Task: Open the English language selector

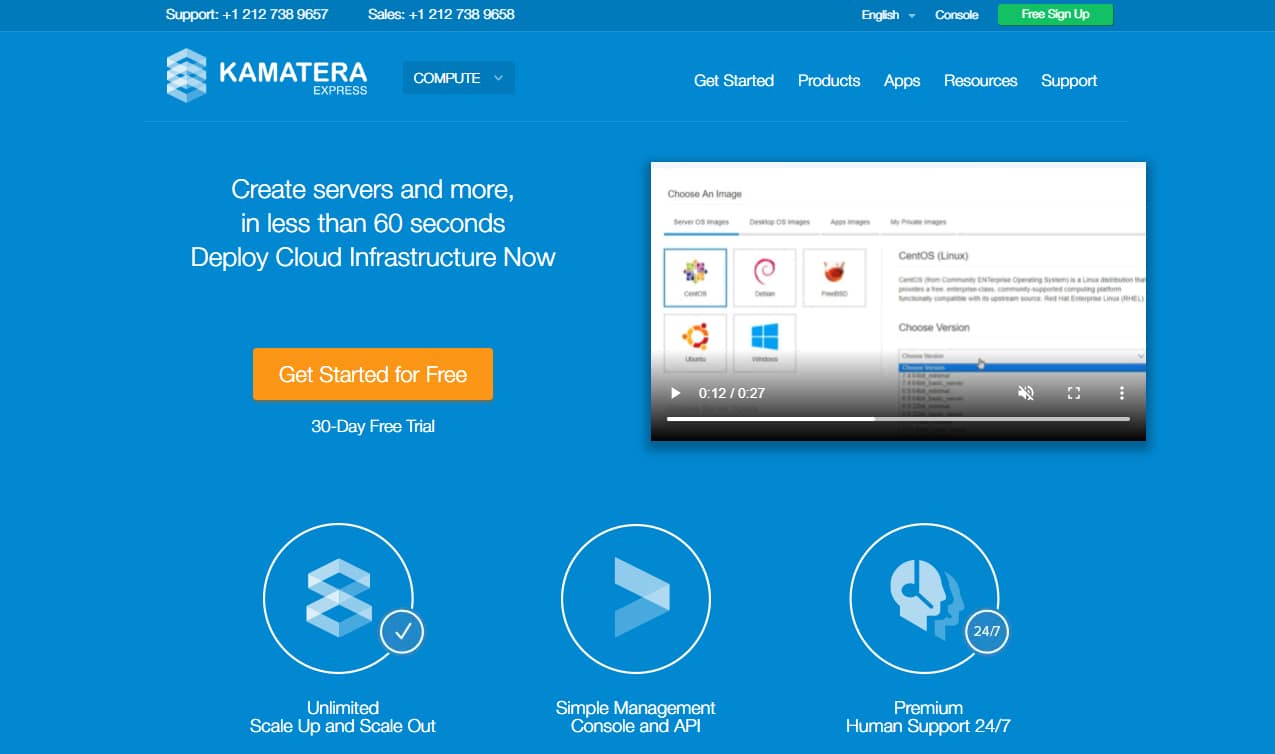Action: [x=887, y=15]
